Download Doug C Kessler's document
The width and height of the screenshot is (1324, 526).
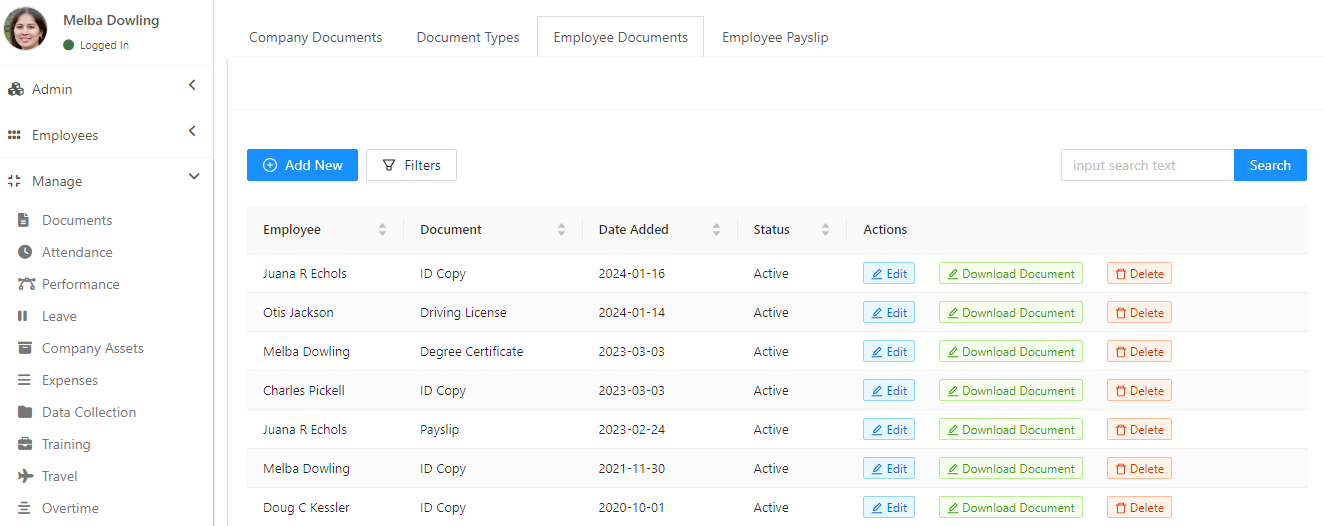pyautogui.click(x=1010, y=507)
